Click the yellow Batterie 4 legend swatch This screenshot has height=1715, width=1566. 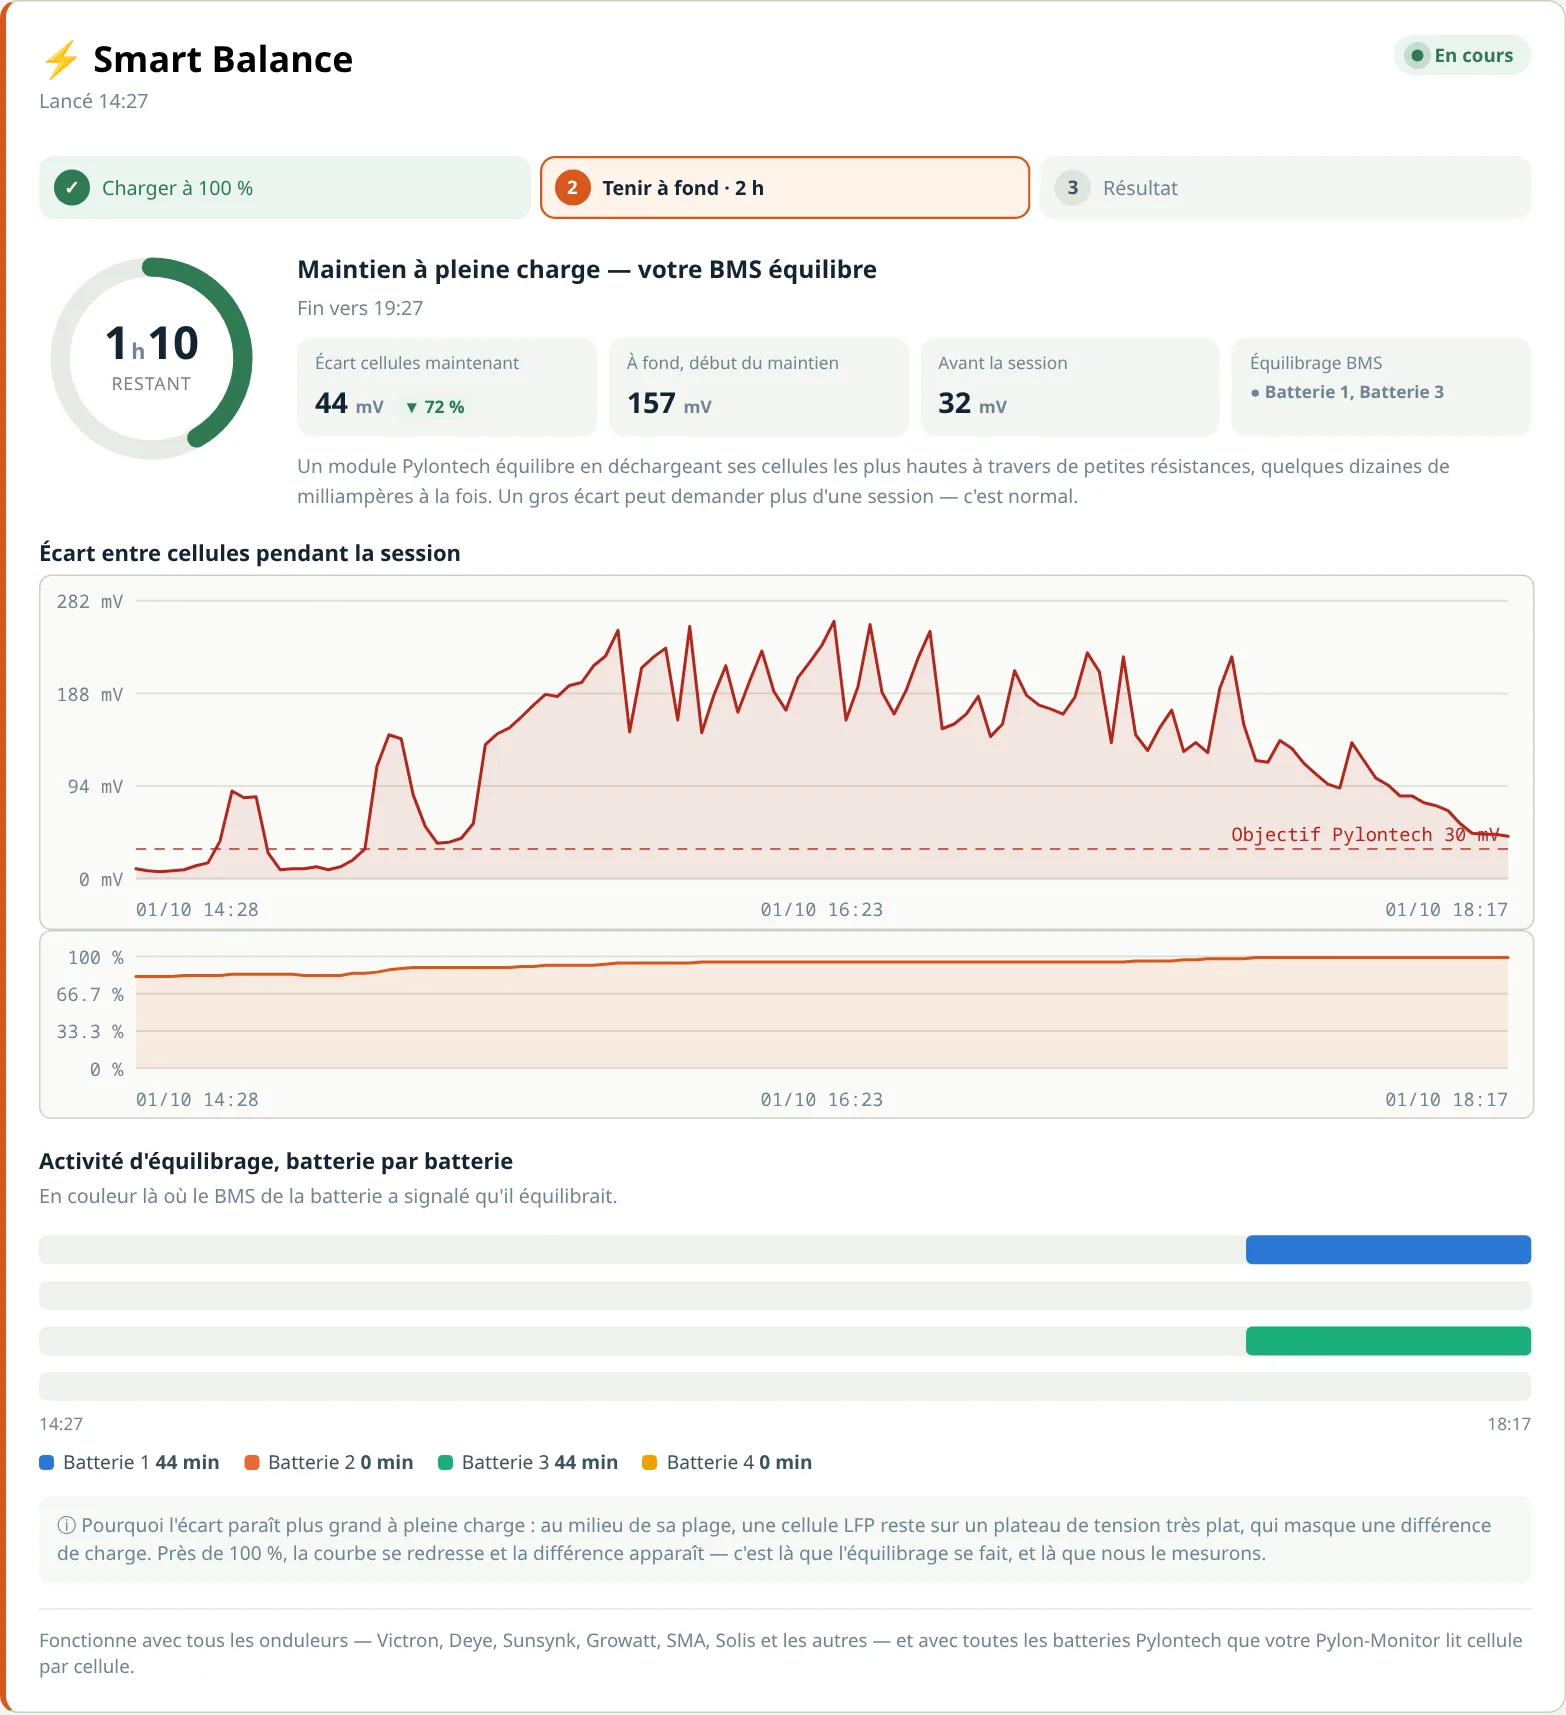click(x=650, y=1462)
